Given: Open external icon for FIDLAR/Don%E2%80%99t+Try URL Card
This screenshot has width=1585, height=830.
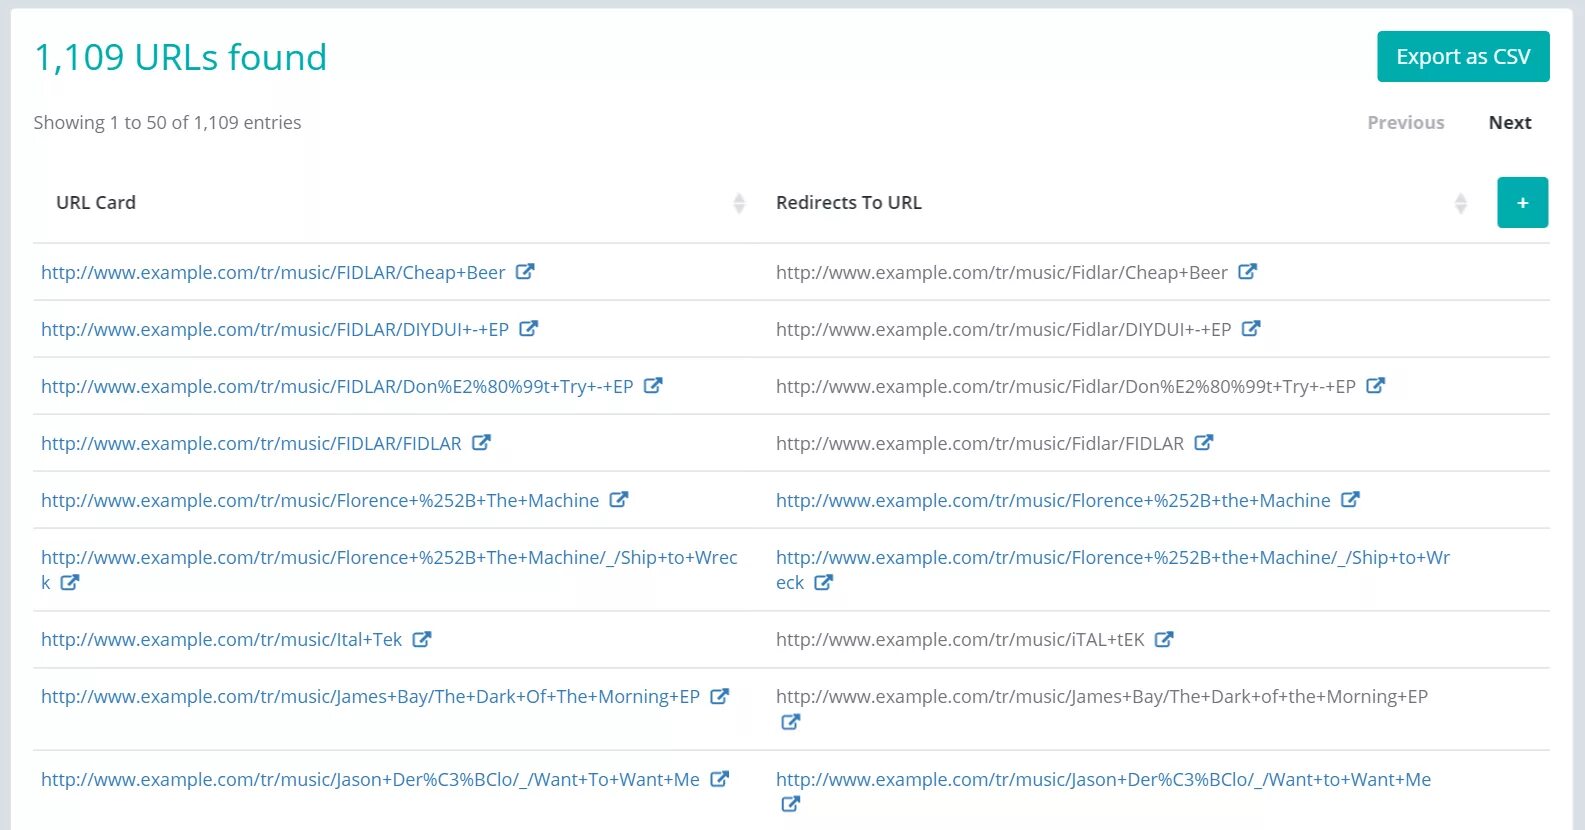Looking at the screenshot, I should pos(653,386).
